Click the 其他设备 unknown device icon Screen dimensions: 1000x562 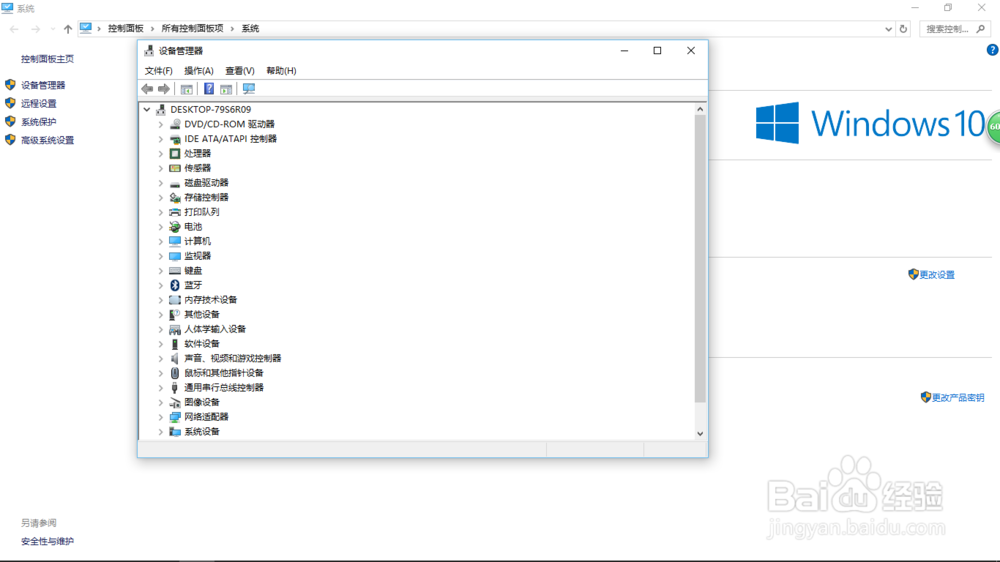click(x=175, y=314)
